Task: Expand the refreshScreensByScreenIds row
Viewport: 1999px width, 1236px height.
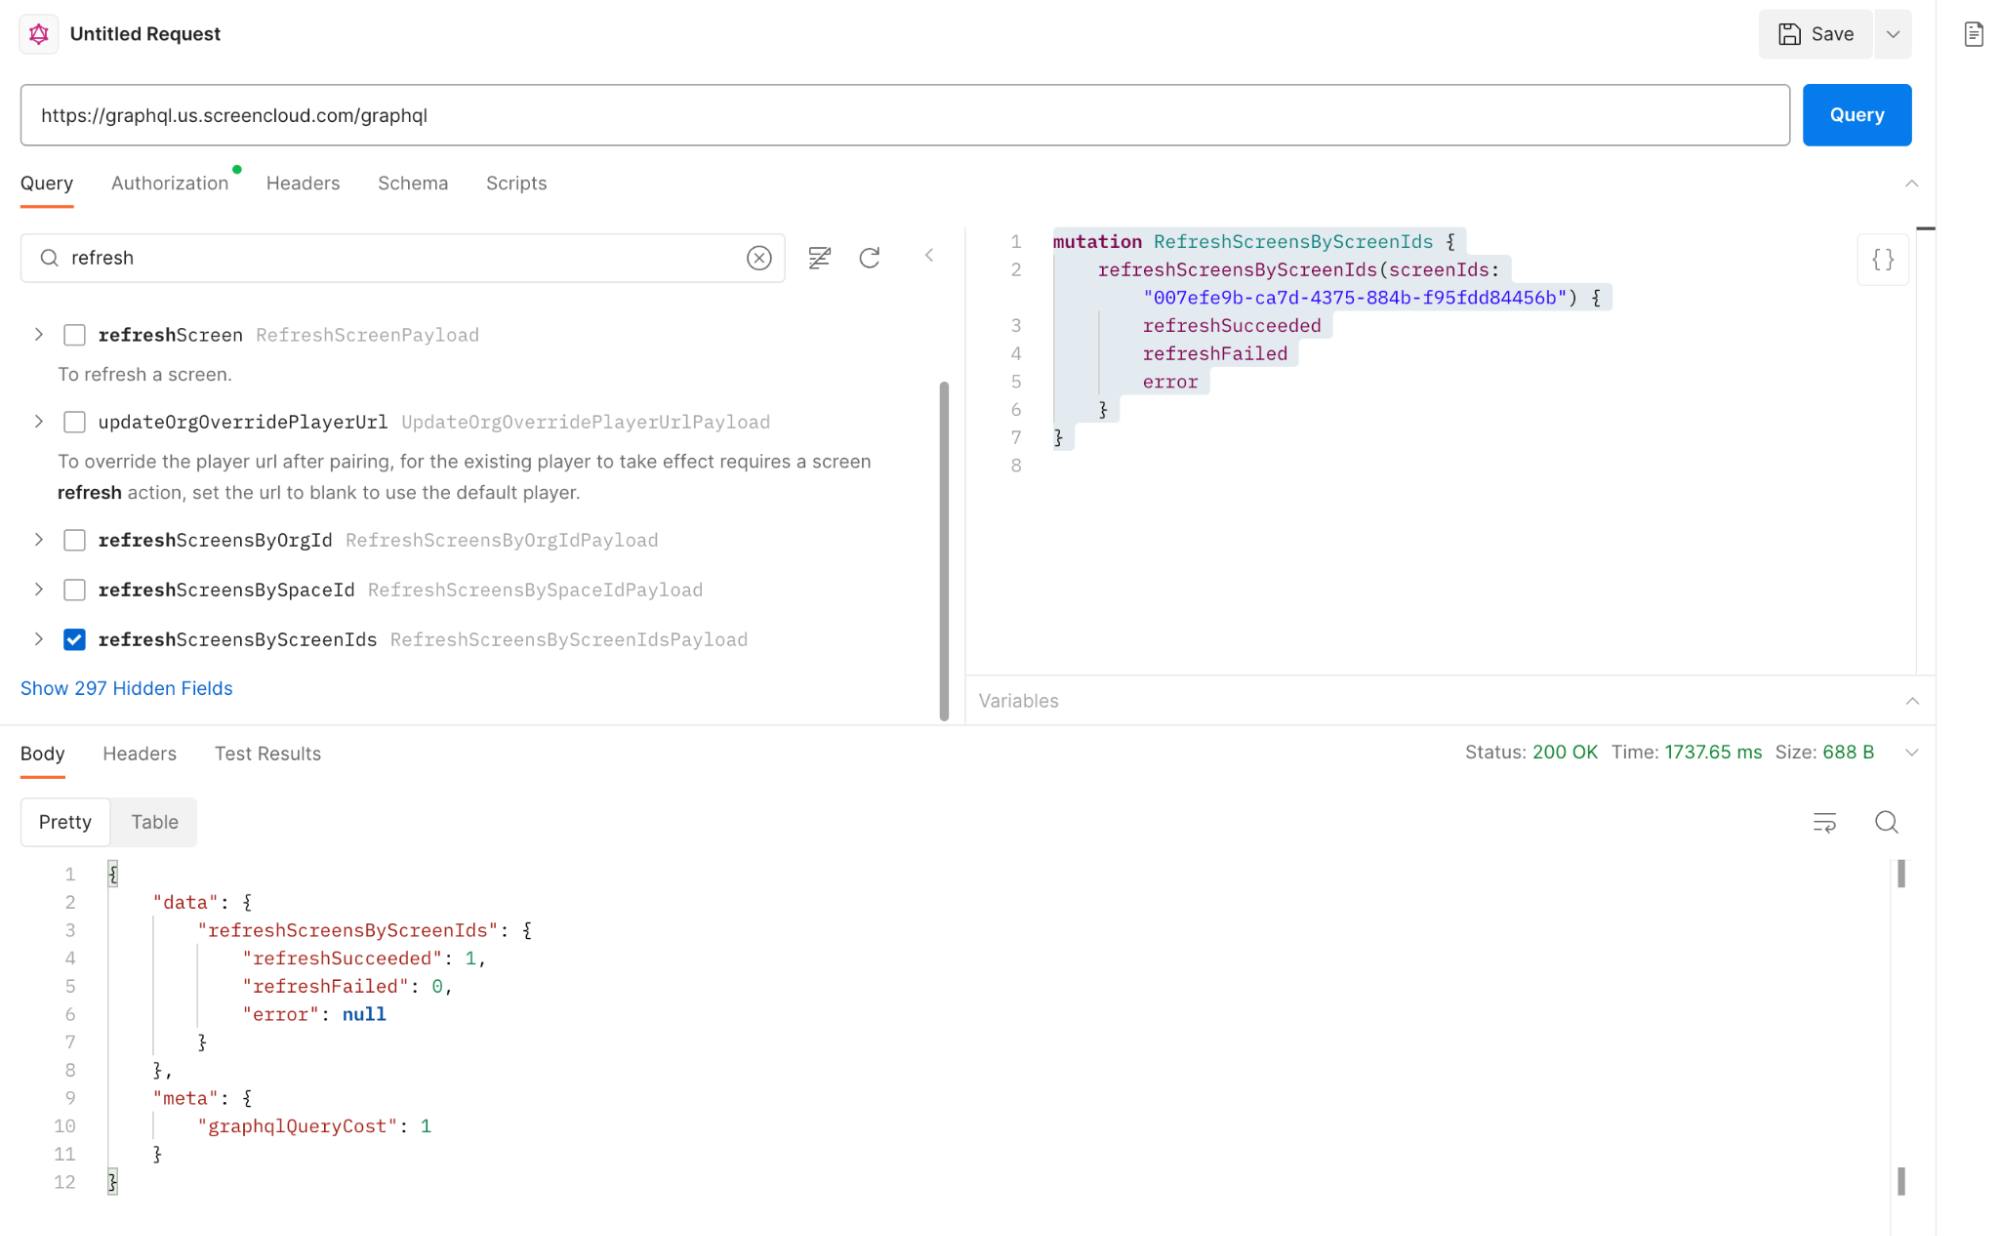Action: (x=39, y=640)
